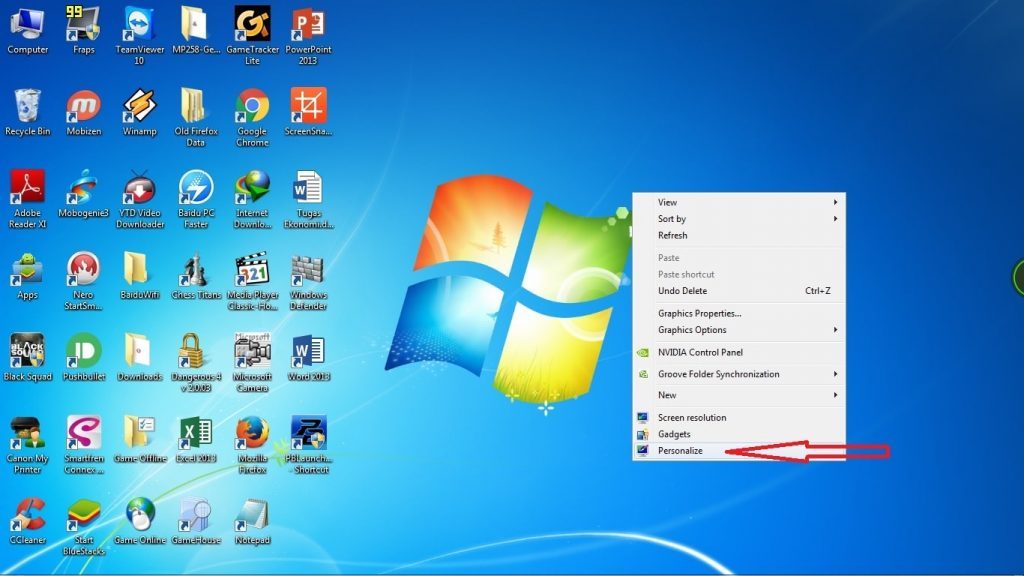The height and width of the screenshot is (576, 1024).
Task: Click the Tugas Ekonomi Word document
Action: pyautogui.click(x=308, y=187)
